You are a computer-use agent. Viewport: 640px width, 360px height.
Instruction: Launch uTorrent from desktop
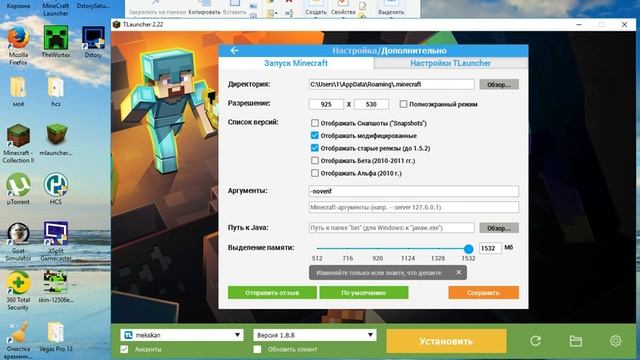point(18,189)
